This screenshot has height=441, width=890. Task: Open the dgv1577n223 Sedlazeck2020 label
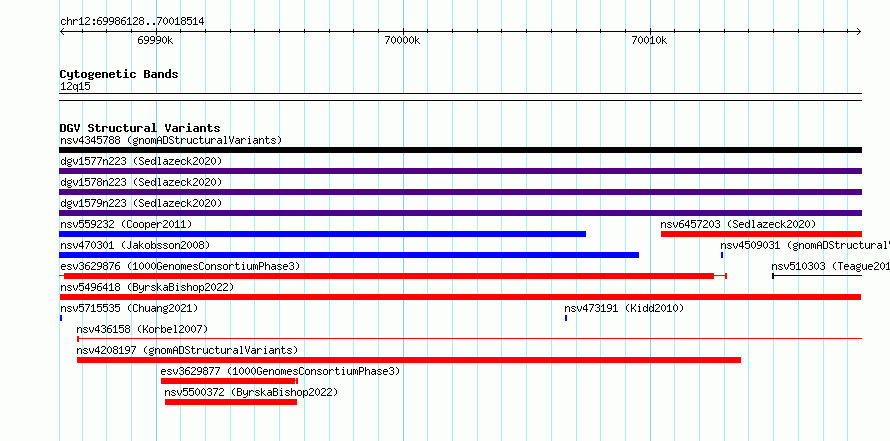(x=141, y=161)
